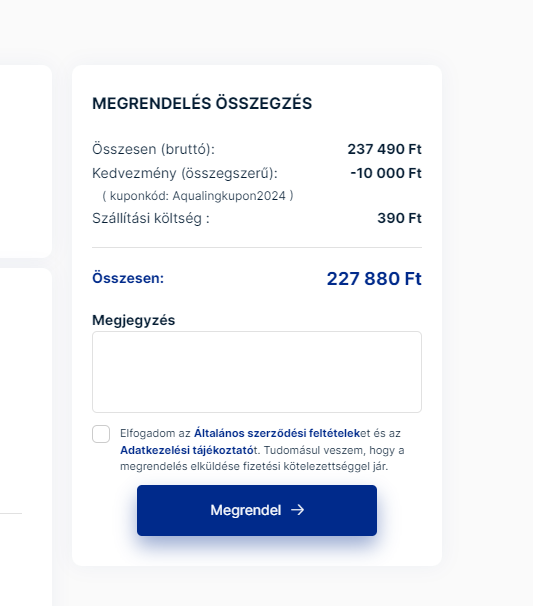Click the Megrendel order button
Viewport: 533px width, 606px height.
(x=257, y=510)
